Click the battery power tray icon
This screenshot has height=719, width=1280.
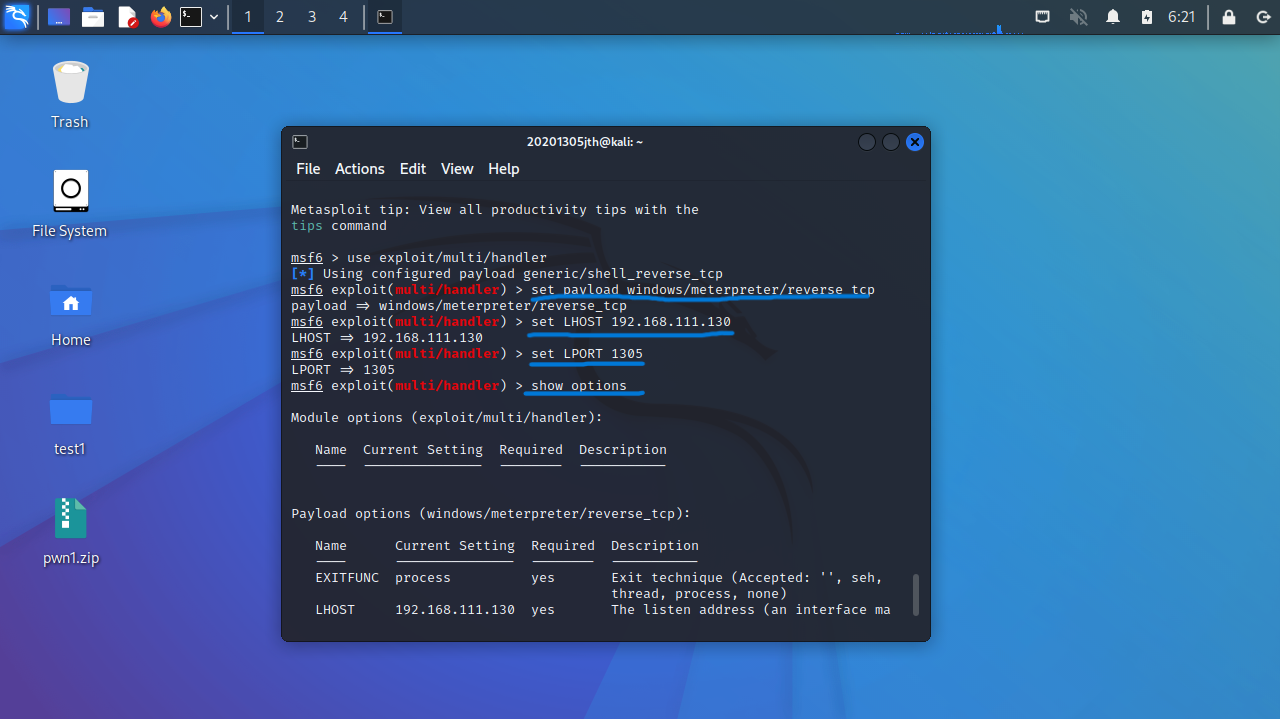coord(1147,17)
